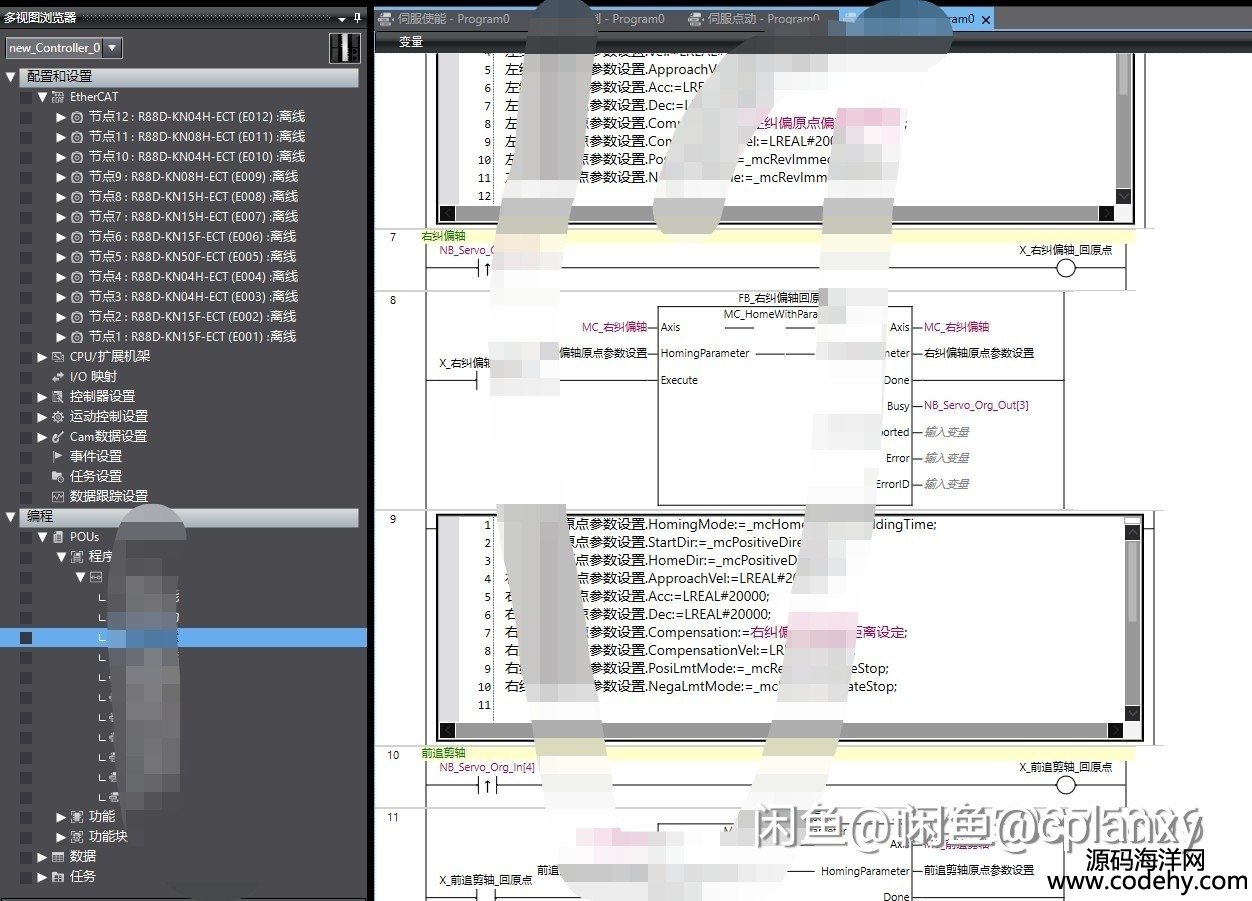Expand the 任务 node under 编程

(x=43, y=877)
